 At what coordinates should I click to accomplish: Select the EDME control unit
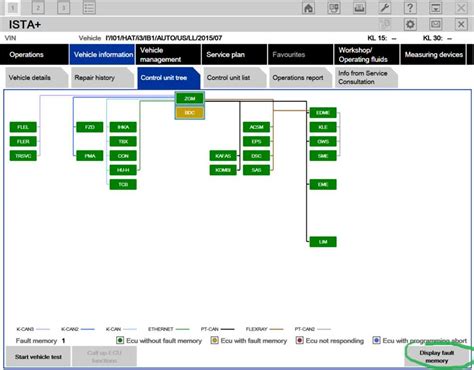[x=323, y=113]
